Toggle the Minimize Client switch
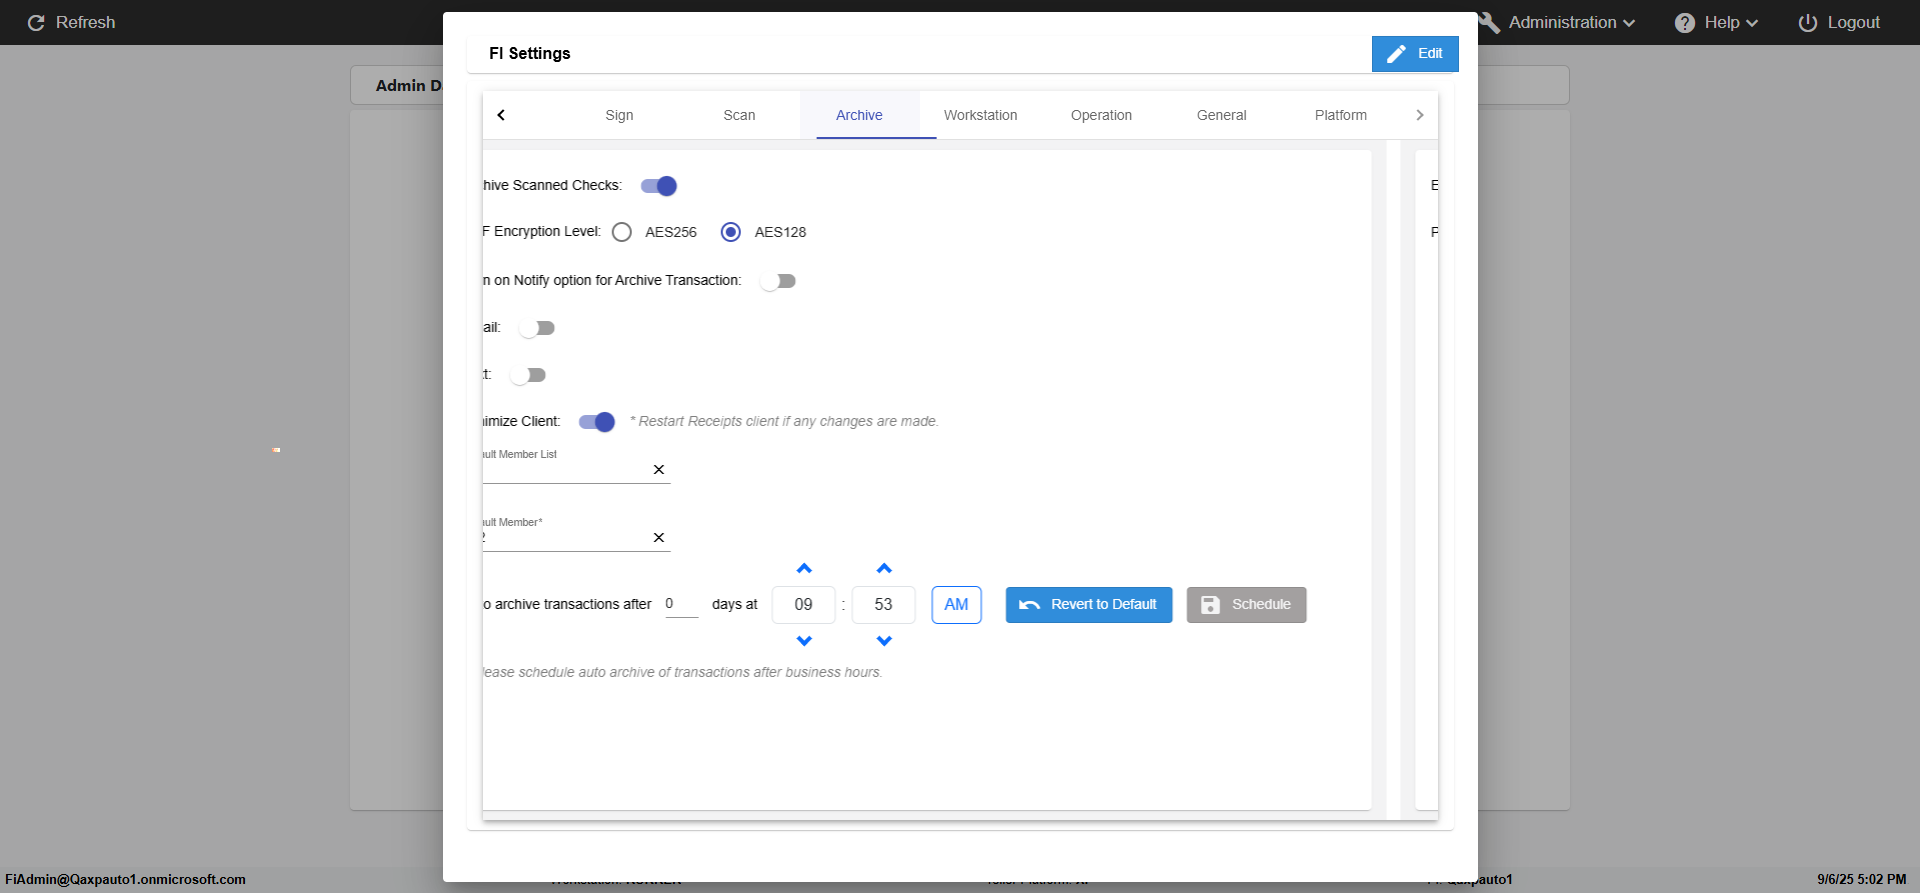The image size is (1920, 893). (x=597, y=422)
